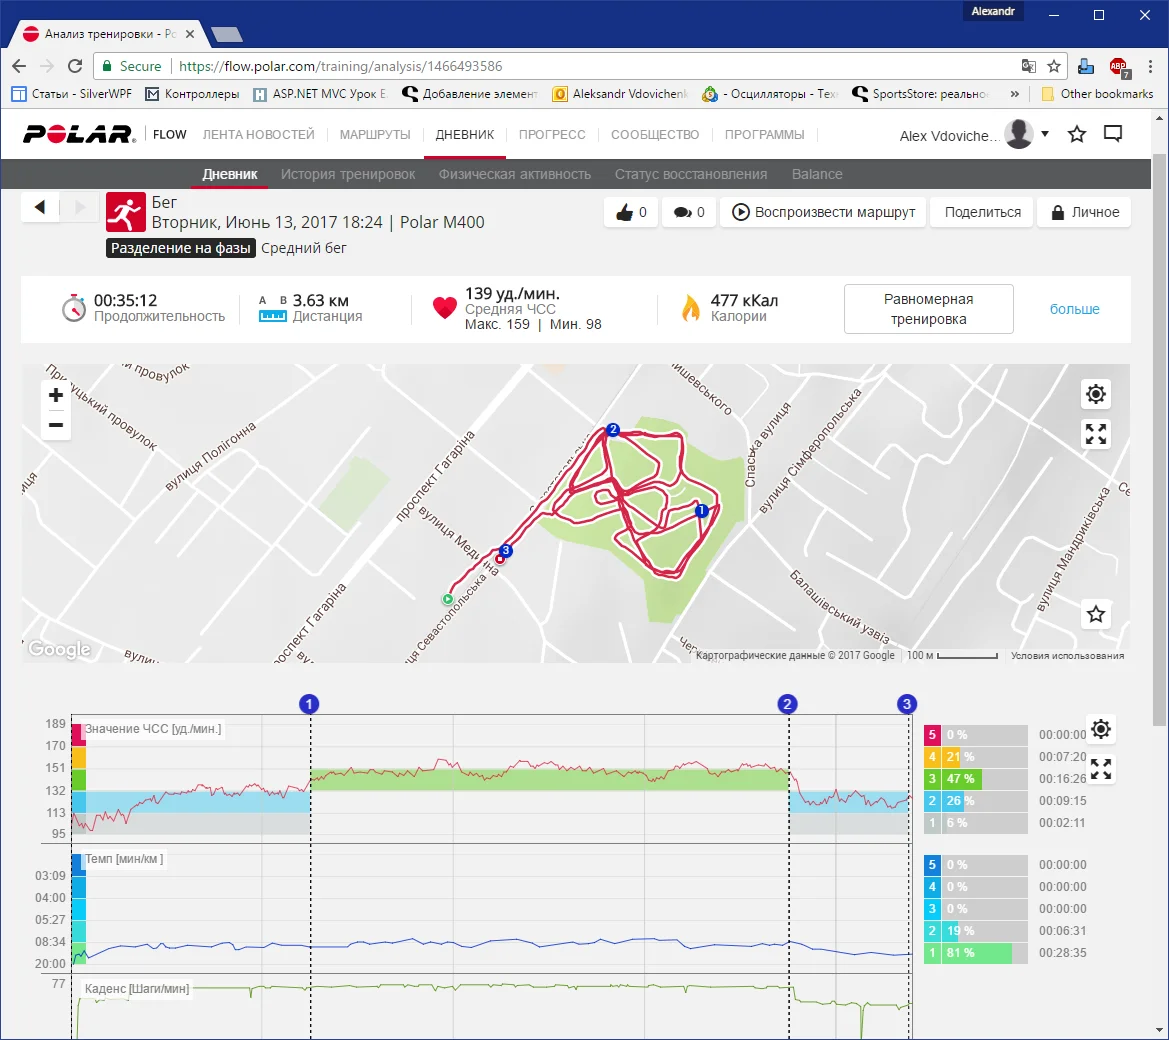Click the map zoom out minus button
Viewport: 1169px width, 1040px height.
click(56, 425)
